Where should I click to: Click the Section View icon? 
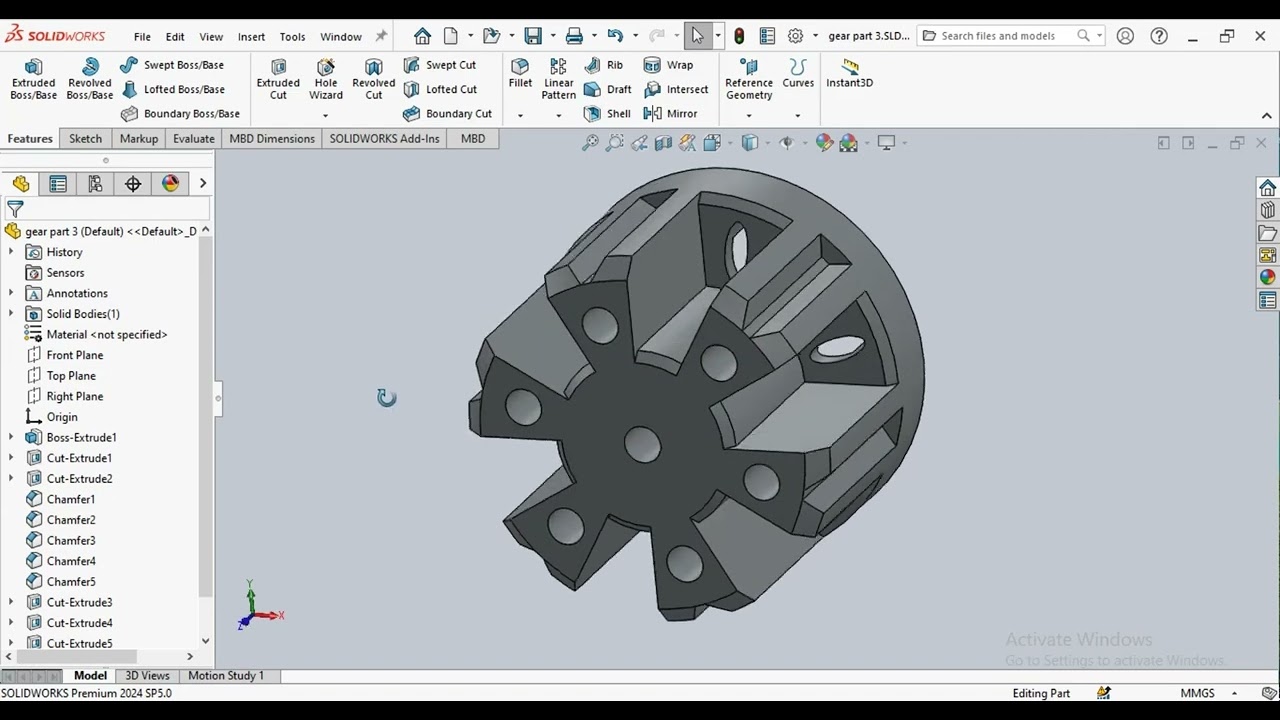point(663,143)
